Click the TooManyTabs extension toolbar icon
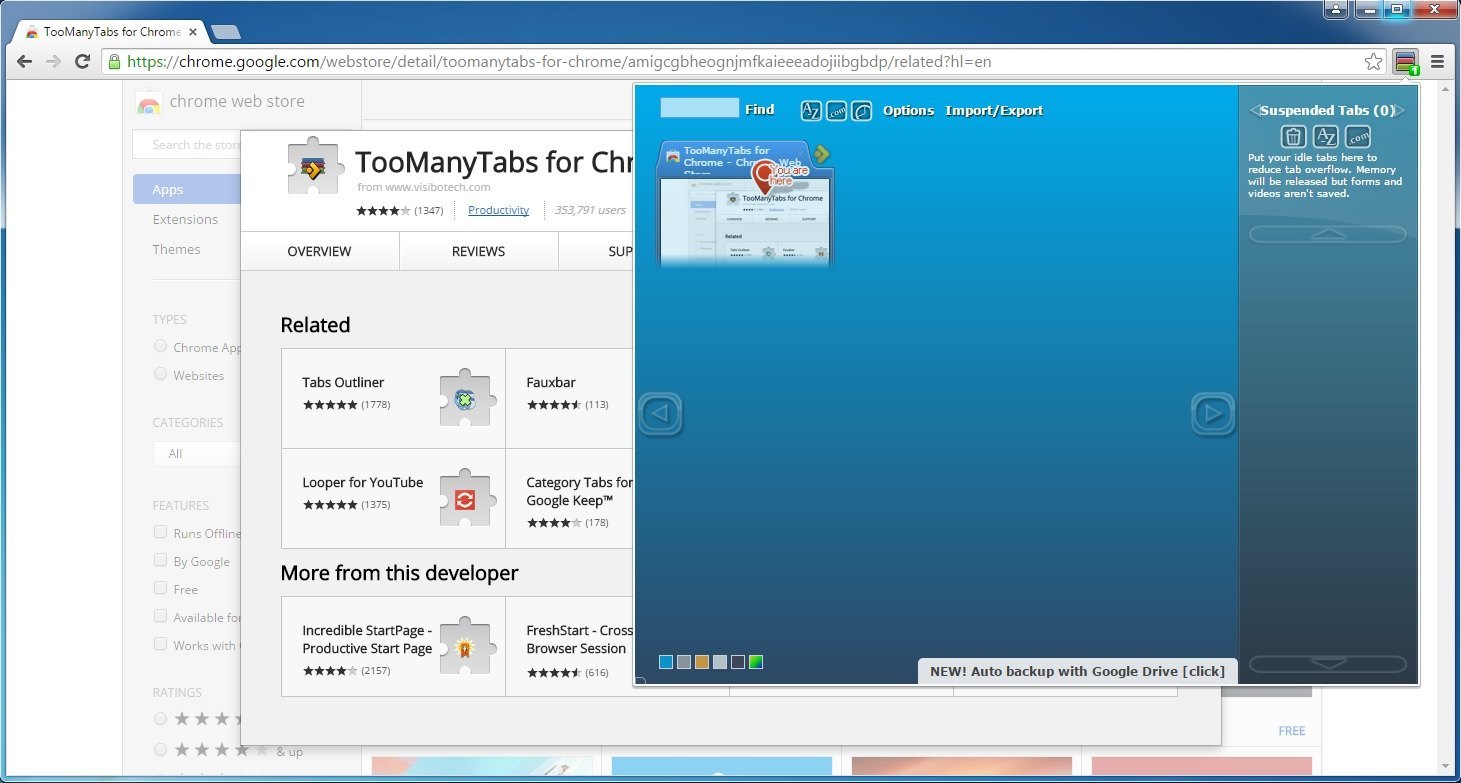This screenshot has height=783, width=1461. coord(1406,62)
